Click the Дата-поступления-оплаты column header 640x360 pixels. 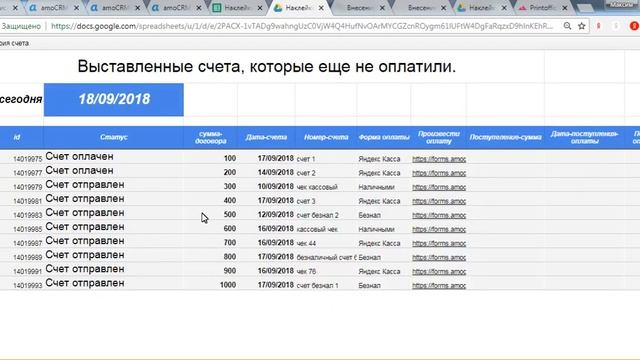pyautogui.click(x=584, y=137)
